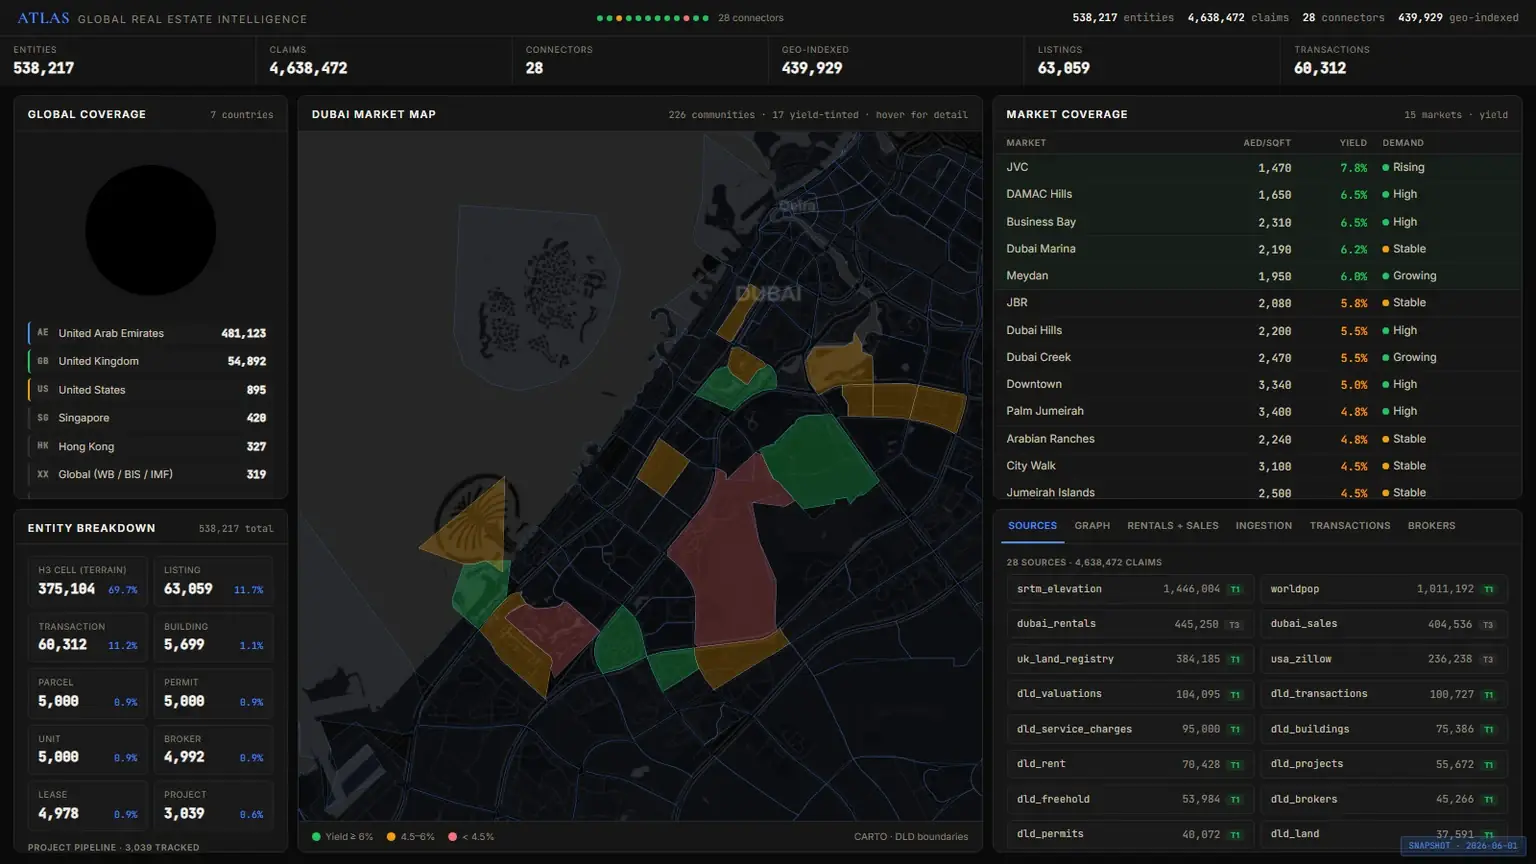Screen dimensions: 1536x864
Task: Select United States country row
Action: [151, 390]
